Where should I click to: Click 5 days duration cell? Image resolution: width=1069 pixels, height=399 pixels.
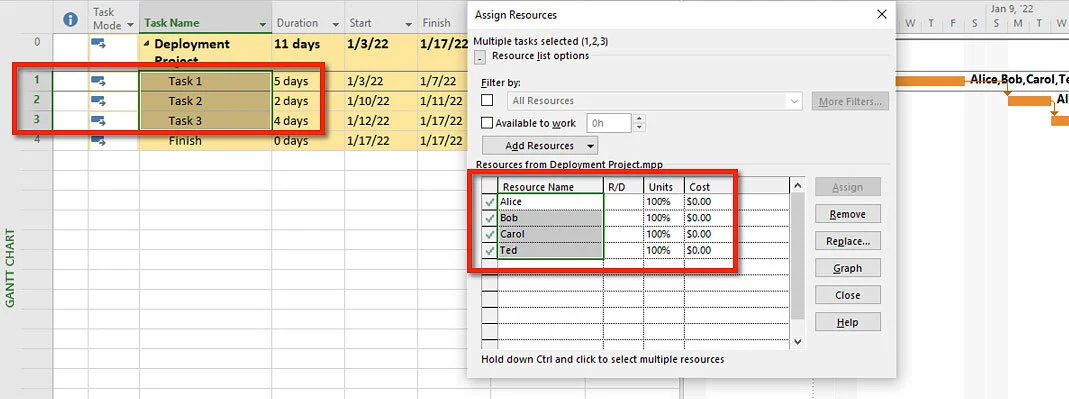[x=307, y=81]
